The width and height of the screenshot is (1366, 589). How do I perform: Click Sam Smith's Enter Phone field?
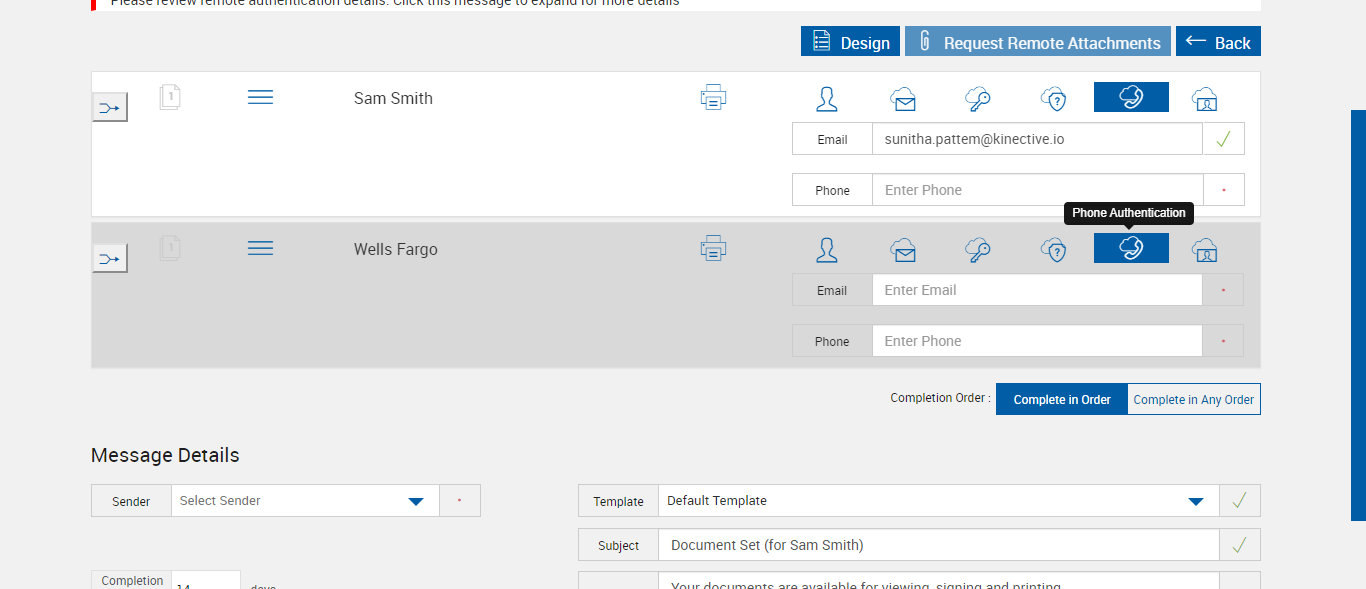pos(1036,190)
